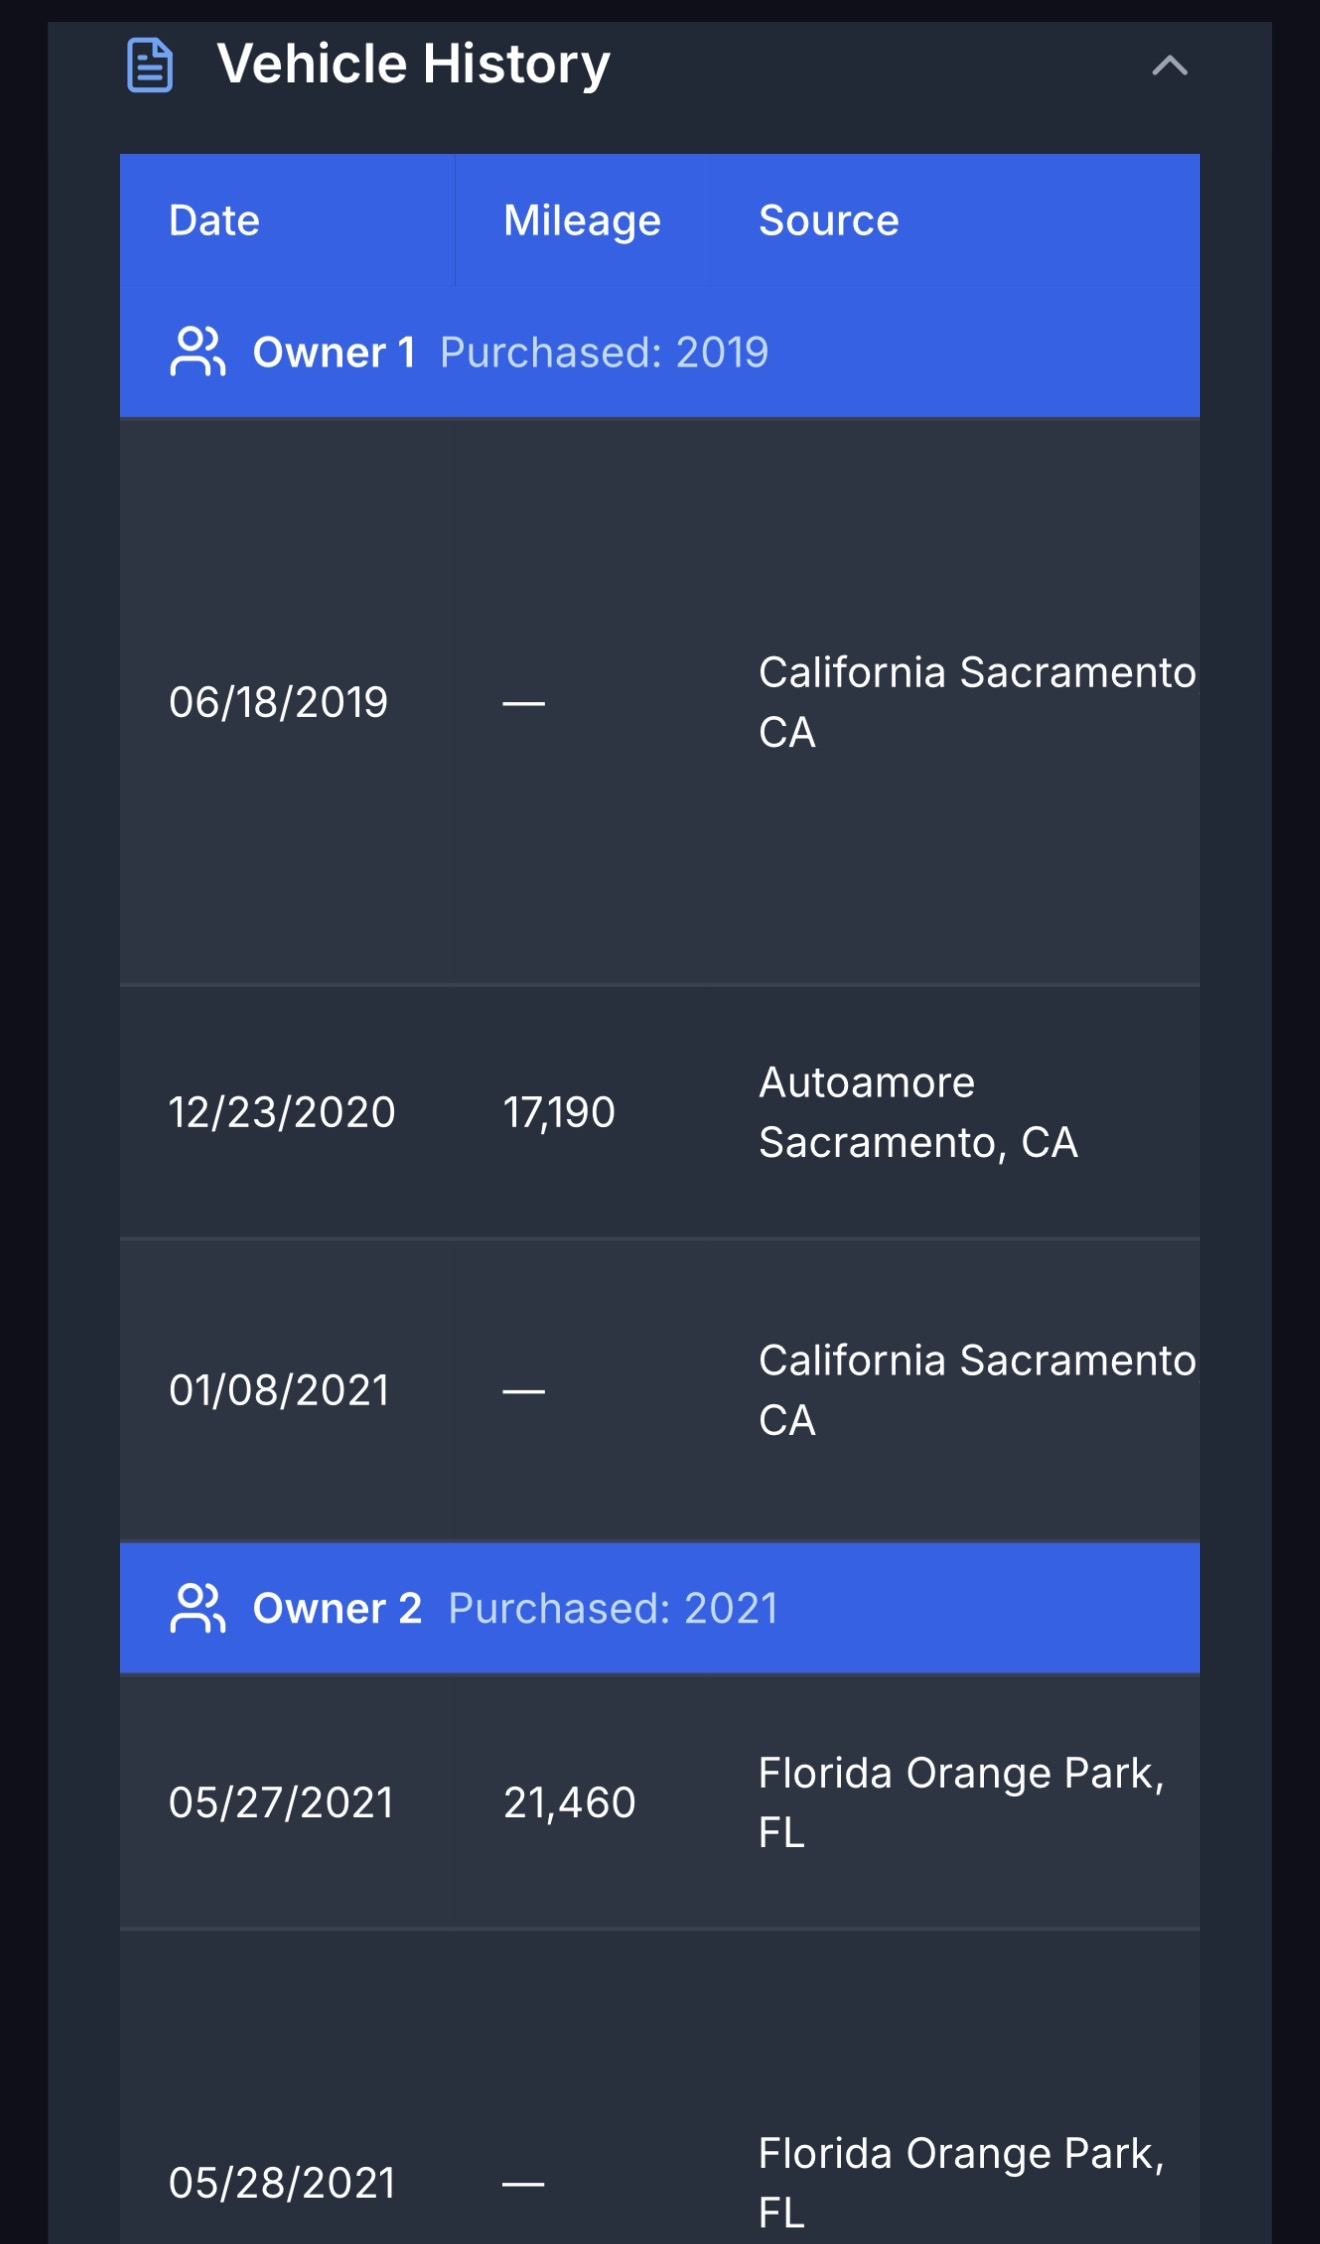This screenshot has width=1320, height=2244.
Task: Click the 06/18/2019 date entry
Action: (278, 702)
